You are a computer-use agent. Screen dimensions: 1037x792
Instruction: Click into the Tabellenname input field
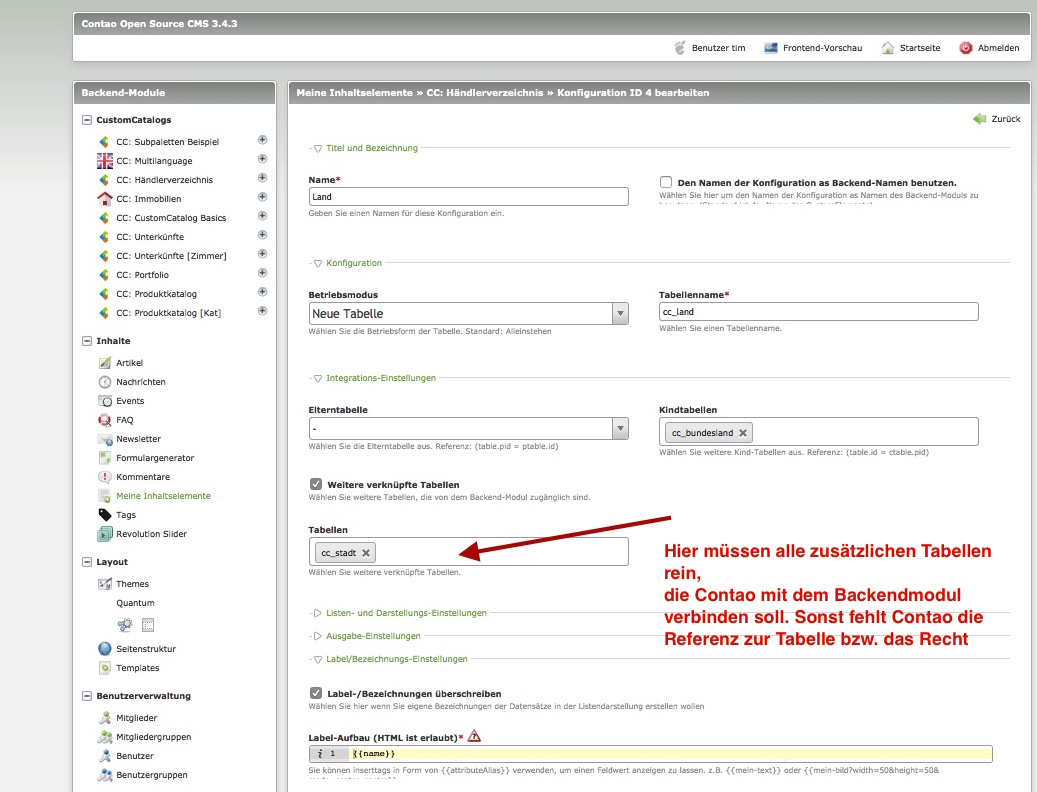[818, 312]
